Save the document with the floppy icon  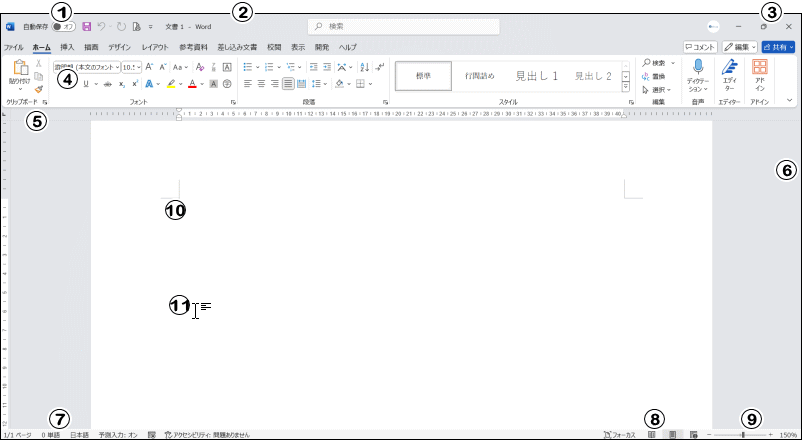(x=86, y=27)
